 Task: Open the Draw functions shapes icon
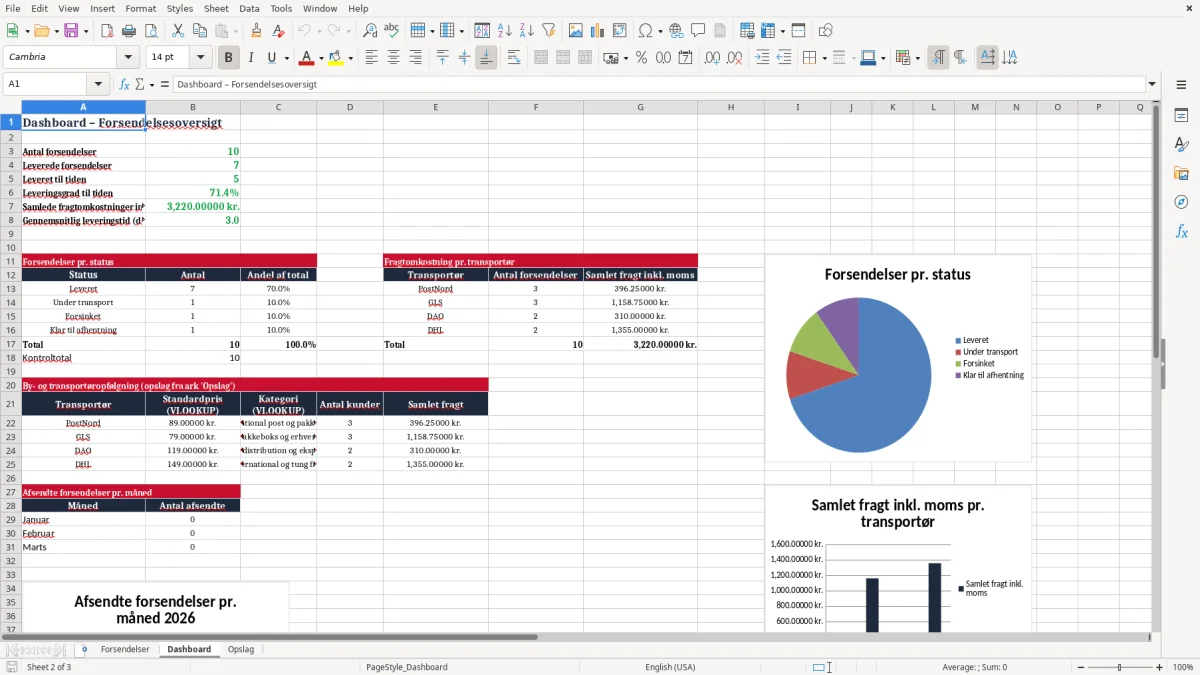click(x=826, y=31)
